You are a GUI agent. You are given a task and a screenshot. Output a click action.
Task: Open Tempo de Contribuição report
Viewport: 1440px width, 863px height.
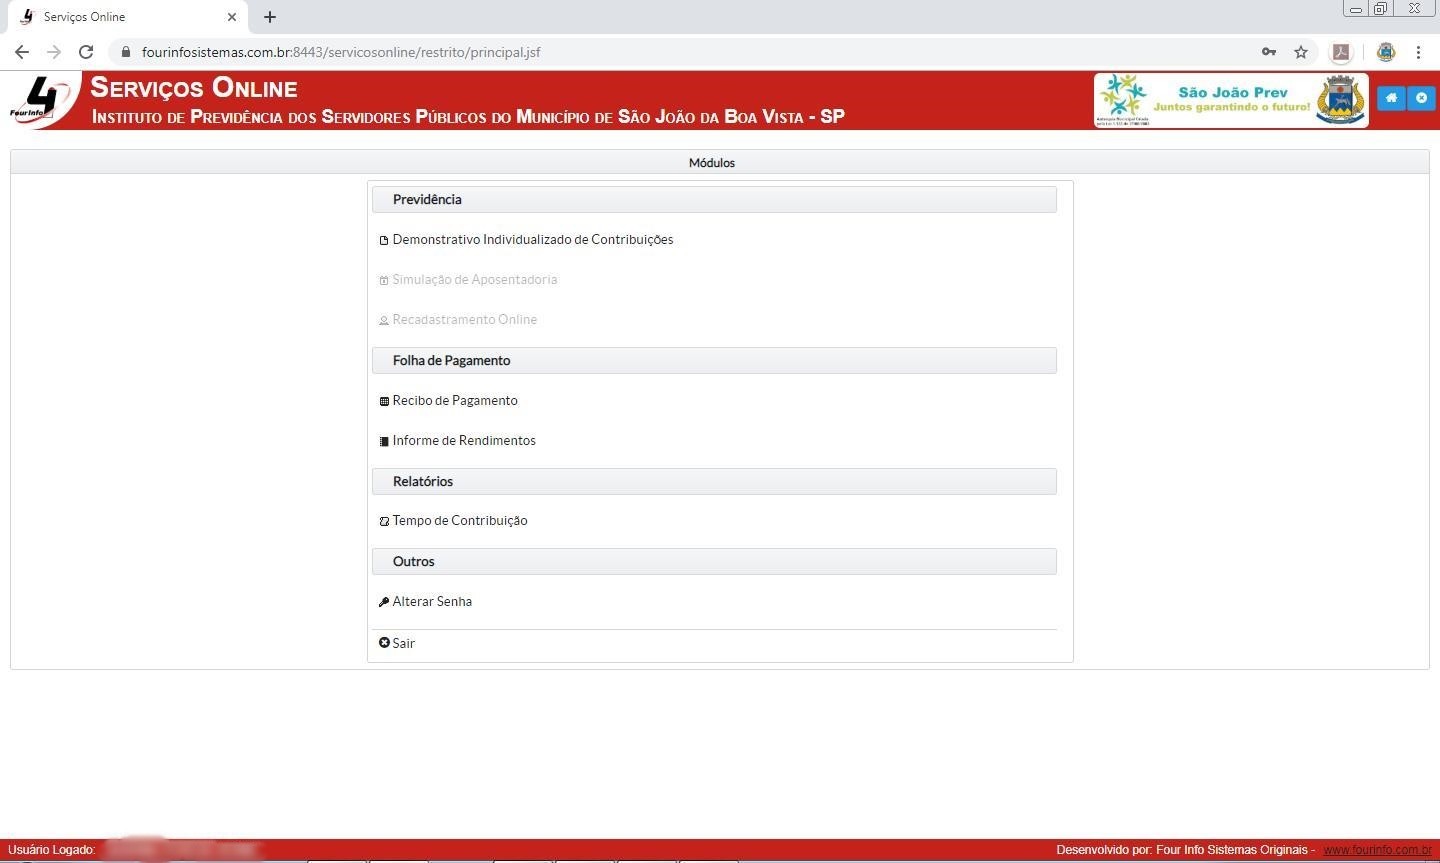(x=459, y=521)
